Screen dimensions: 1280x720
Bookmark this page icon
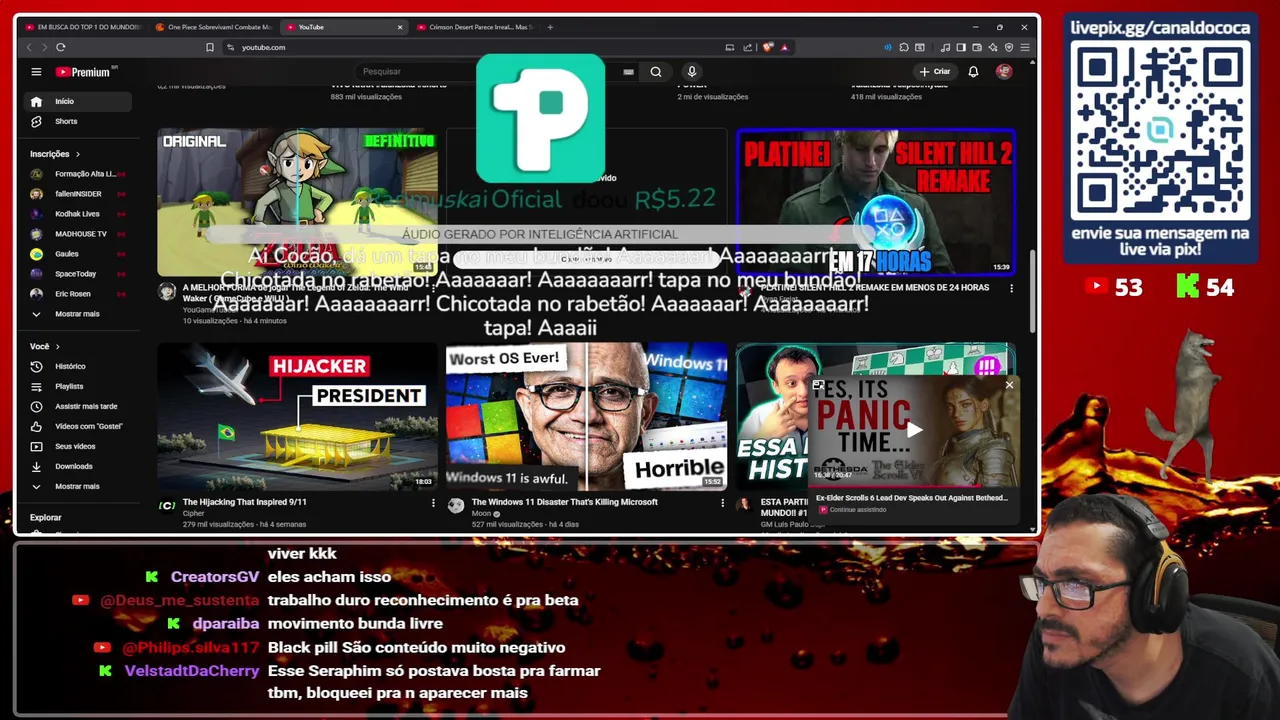tap(209, 47)
